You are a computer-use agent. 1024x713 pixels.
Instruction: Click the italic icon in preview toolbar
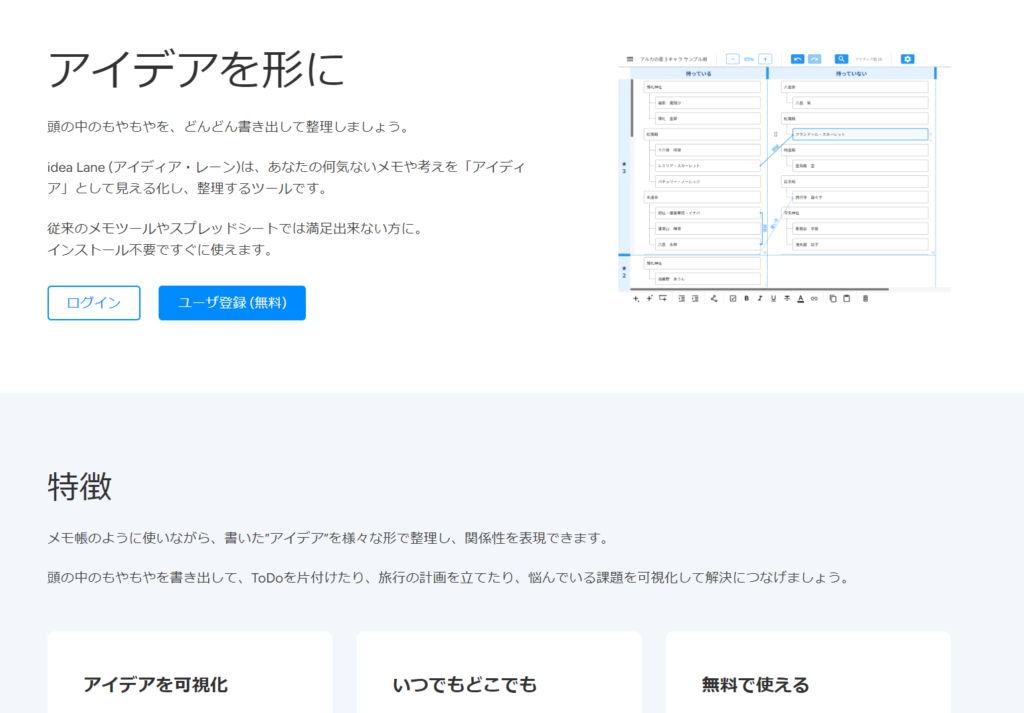[760, 298]
